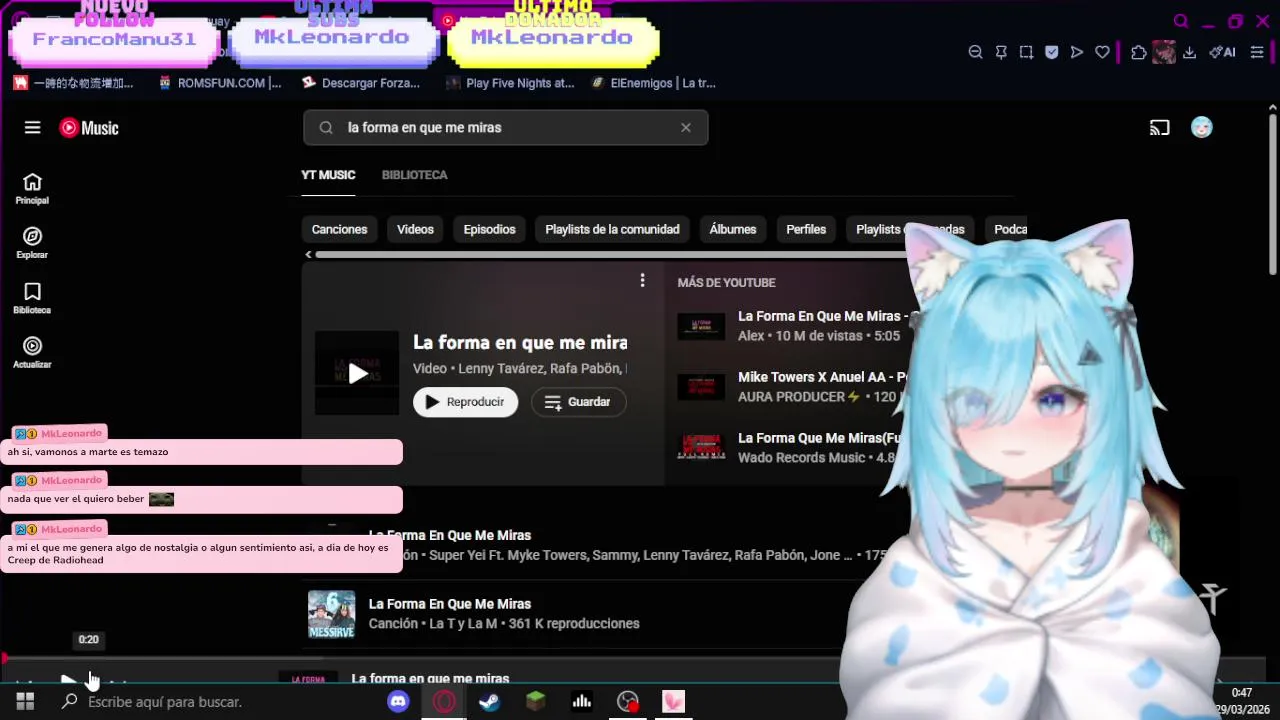The width and height of the screenshot is (1280, 720).
Task: Click Opera GX zoom out magnifier icon
Action: (x=976, y=52)
